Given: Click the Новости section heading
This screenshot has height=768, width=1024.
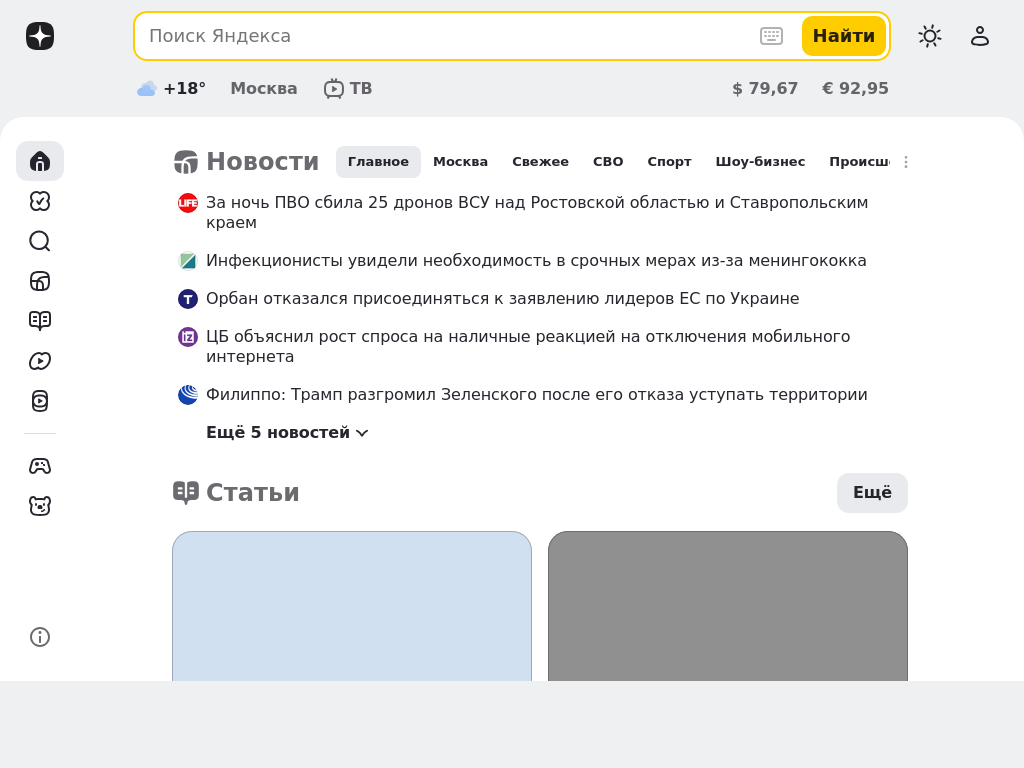Looking at the screenshot, I should click(x=246, y=161).
